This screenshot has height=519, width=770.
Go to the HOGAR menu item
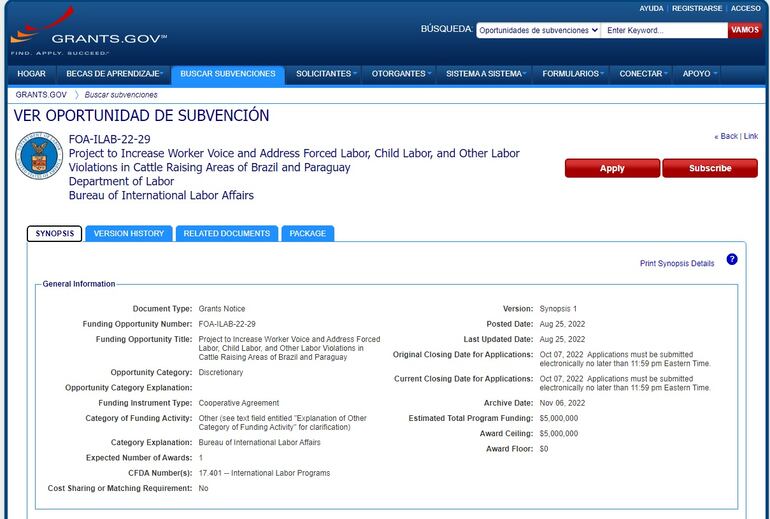tap(31, 74)
